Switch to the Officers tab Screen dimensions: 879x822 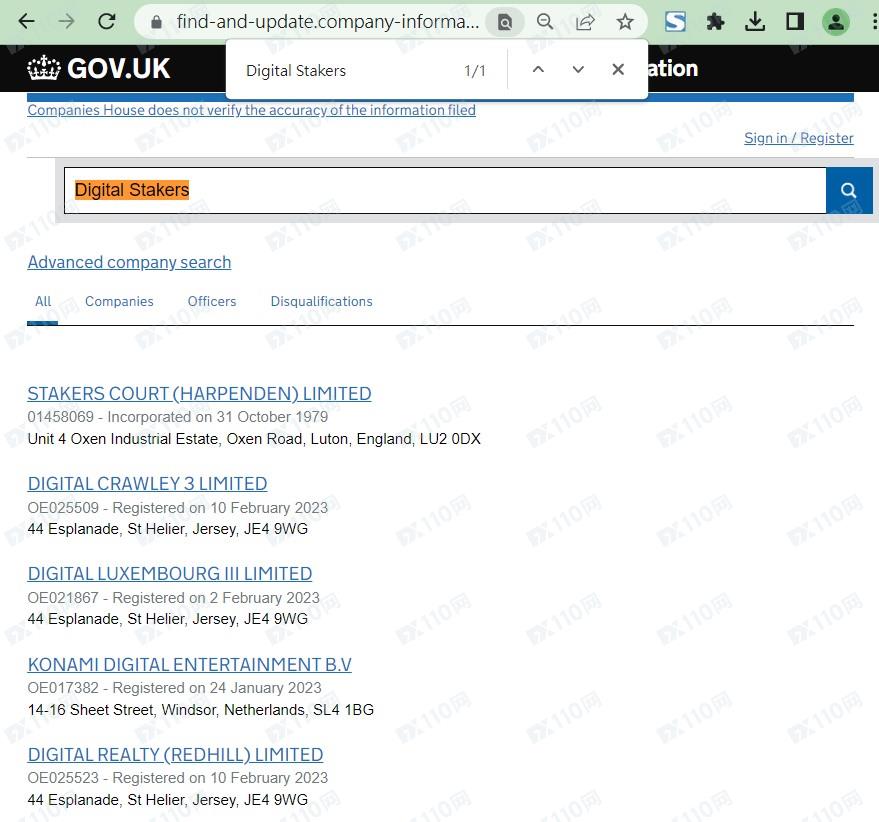click(x=212, y=301)
